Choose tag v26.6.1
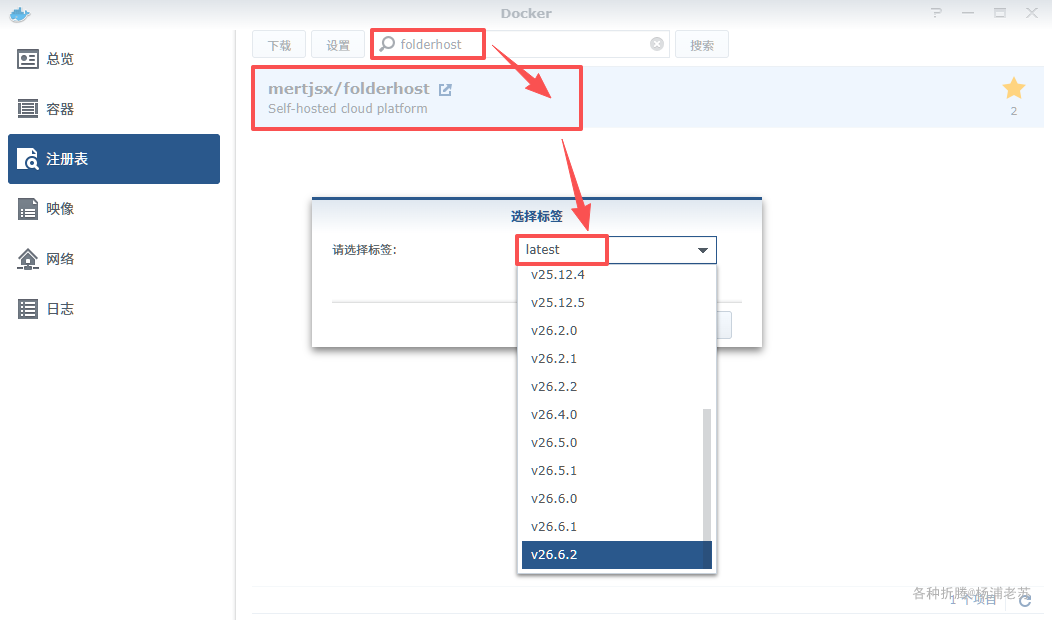This screenshot has height=620, width=1052. (x=617, y=527)
